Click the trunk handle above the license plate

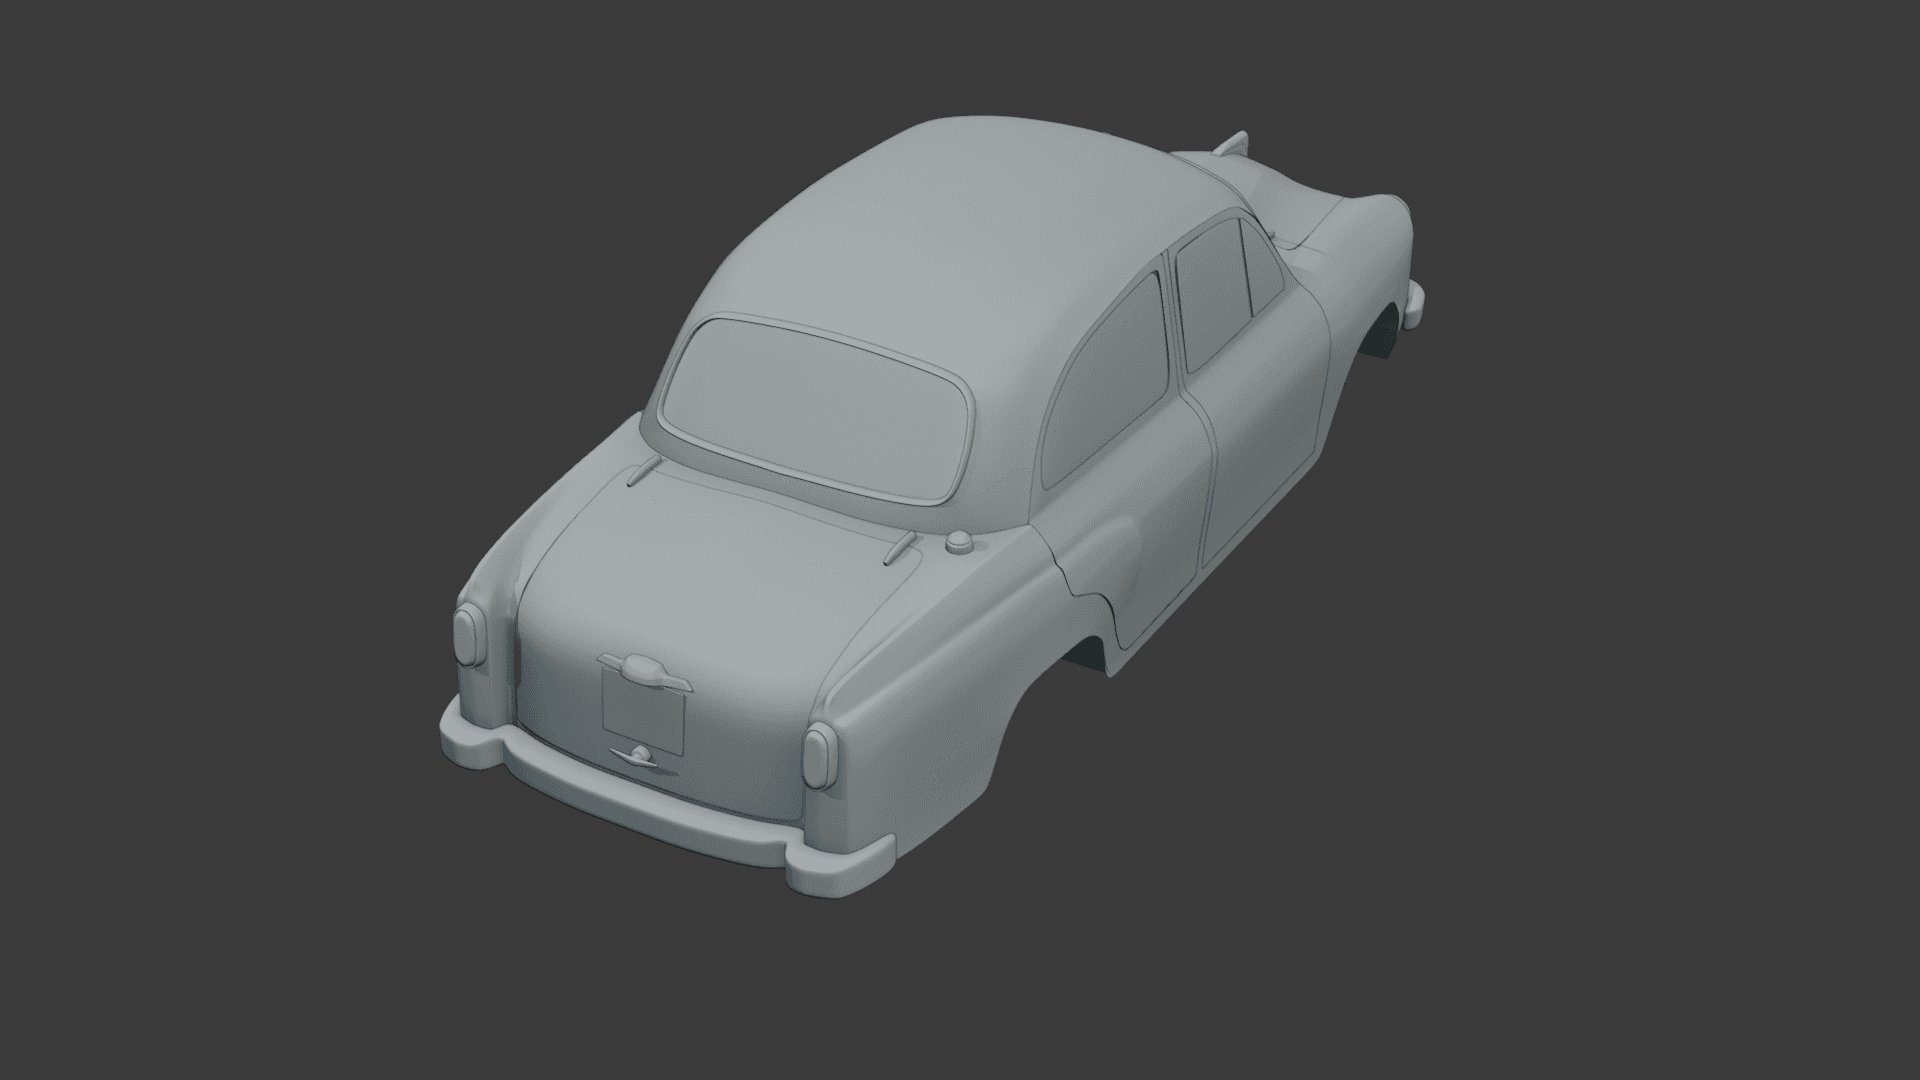click(x=643, y=670)
